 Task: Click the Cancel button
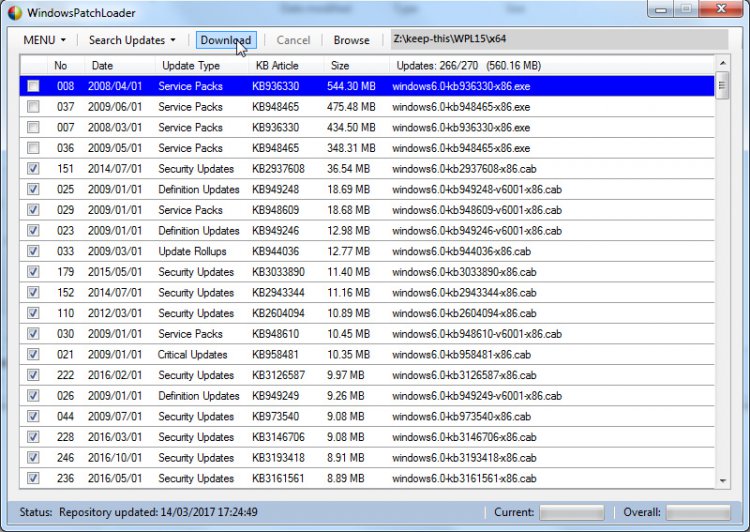tap(293, 40)
